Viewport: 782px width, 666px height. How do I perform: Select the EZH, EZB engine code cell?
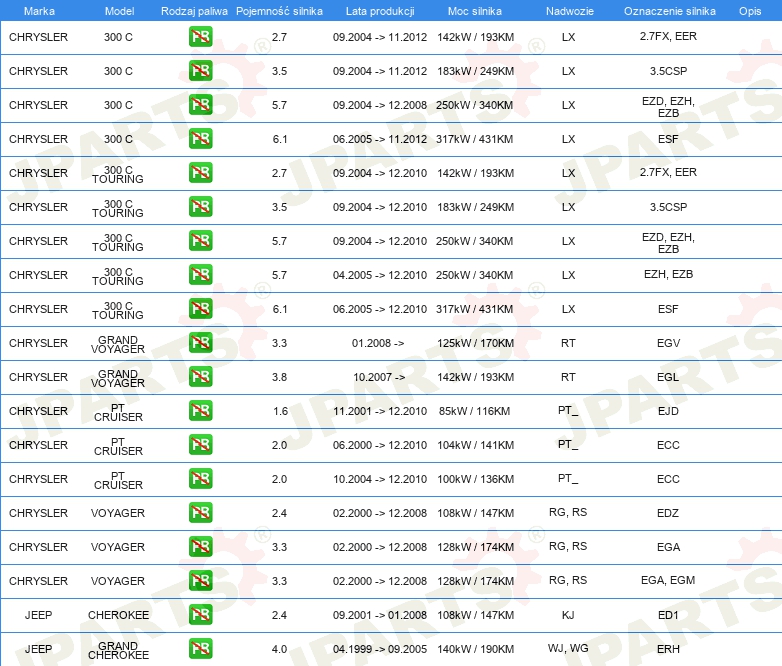[x=668, y=274]
